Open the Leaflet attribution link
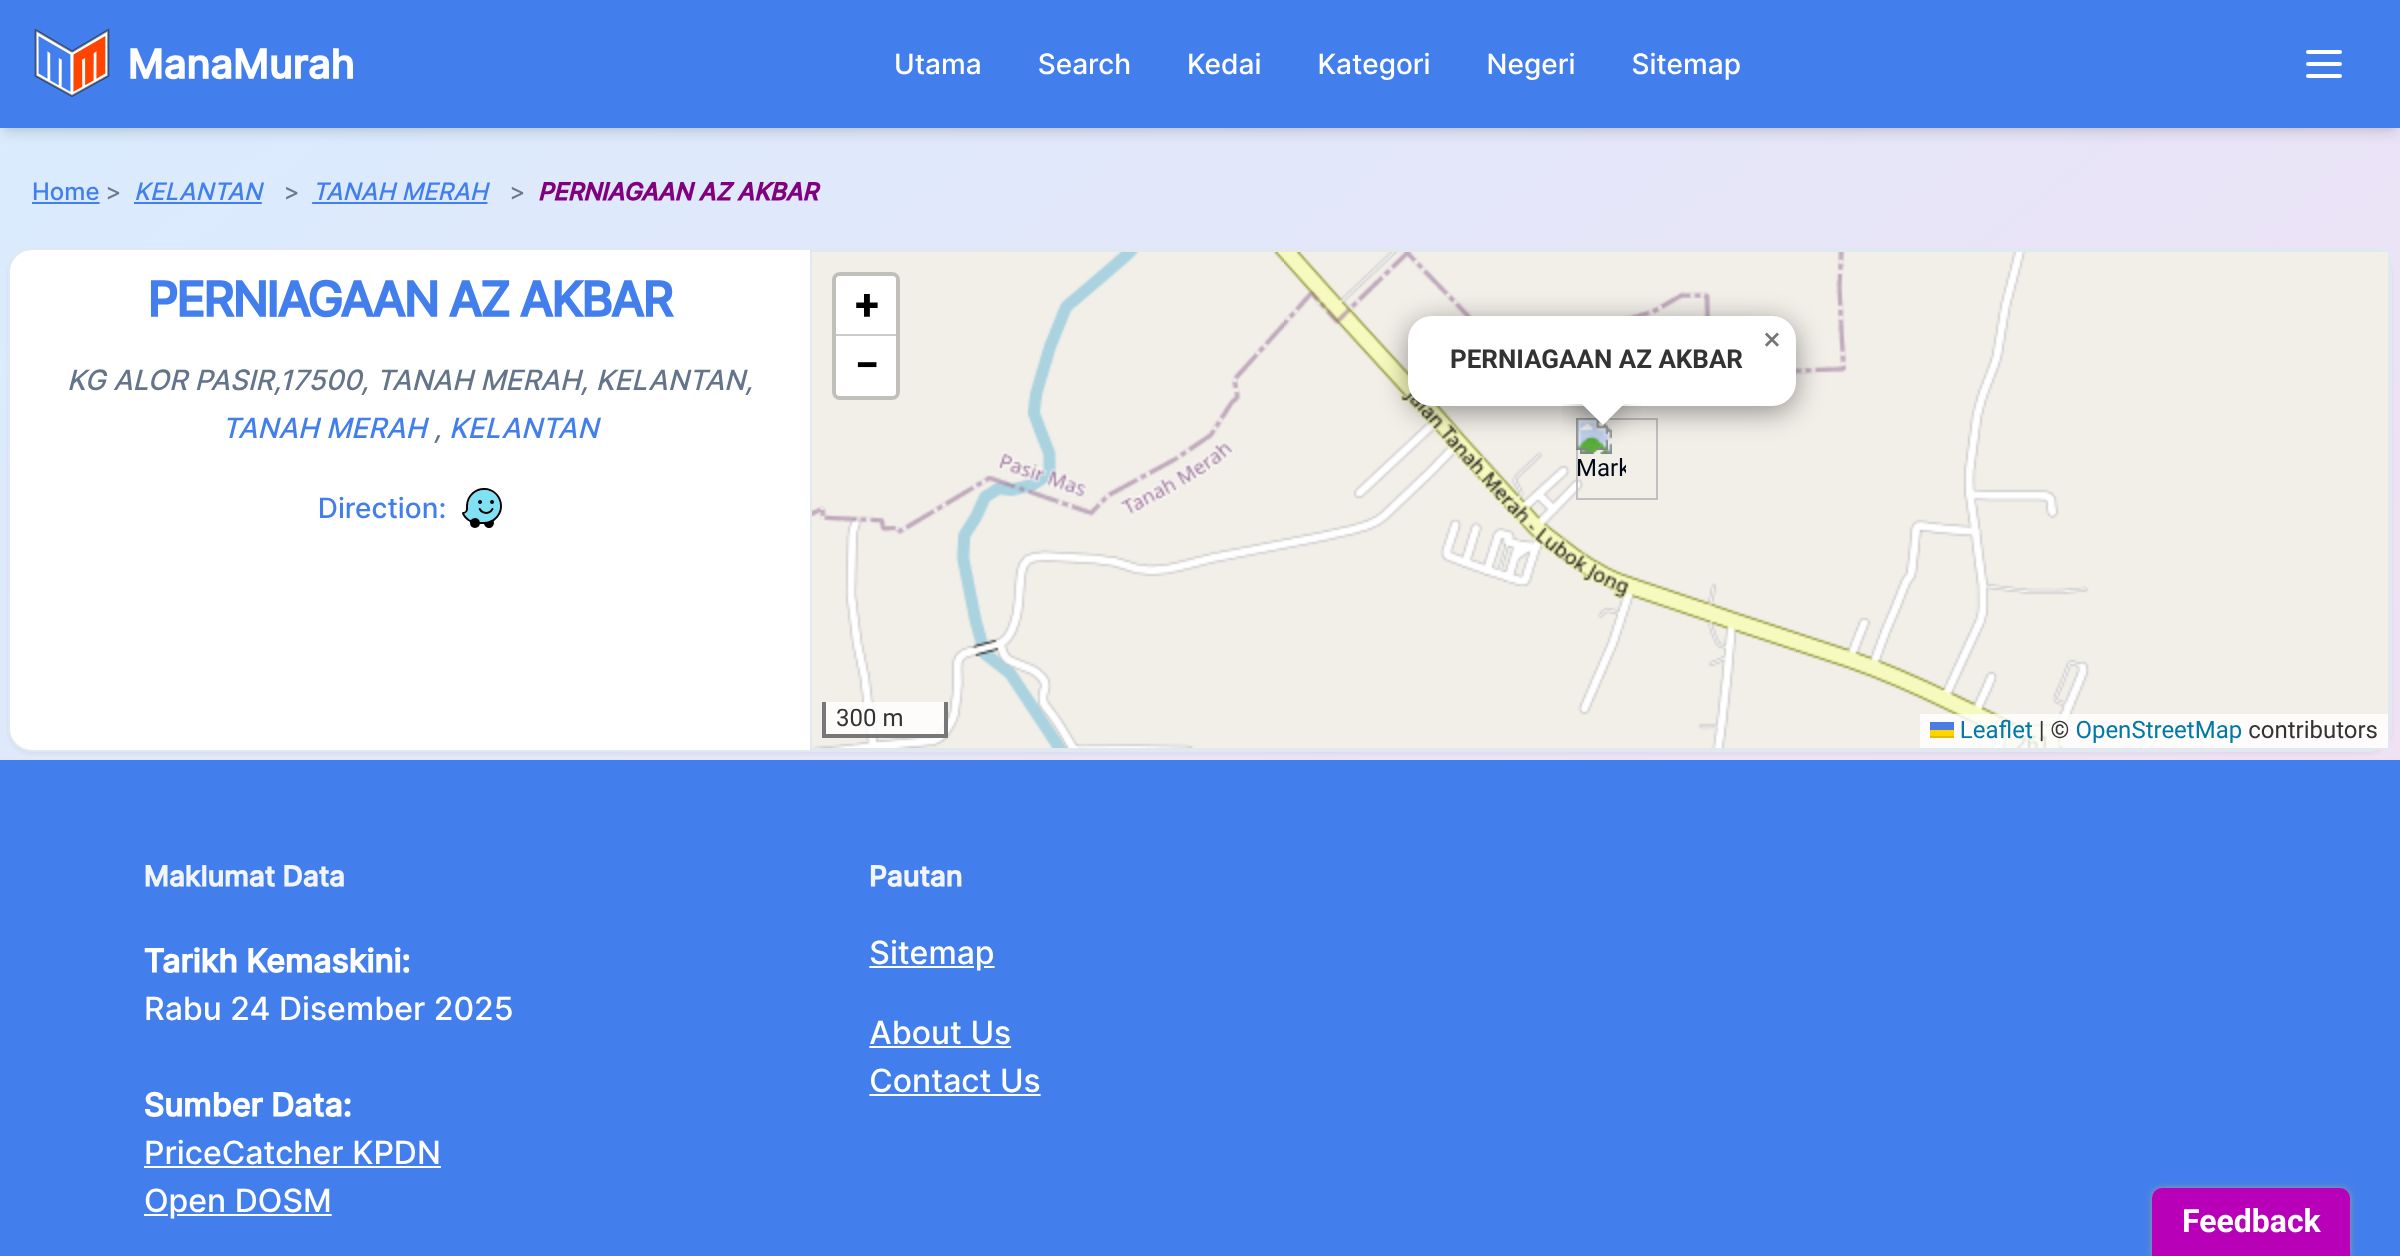 click(x=1995, y=730)
